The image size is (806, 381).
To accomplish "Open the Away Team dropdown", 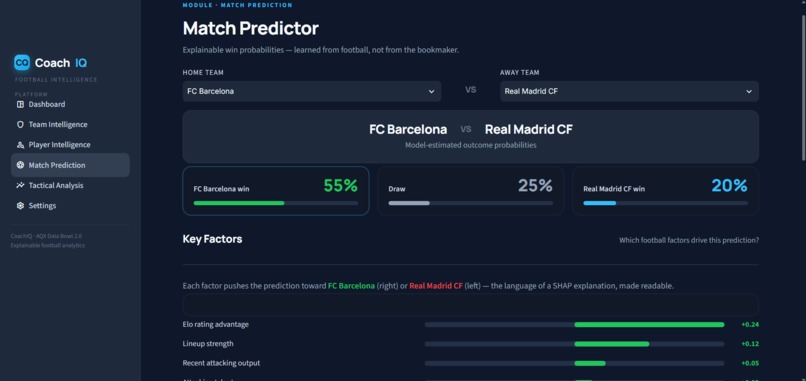I will coord(629,91).
